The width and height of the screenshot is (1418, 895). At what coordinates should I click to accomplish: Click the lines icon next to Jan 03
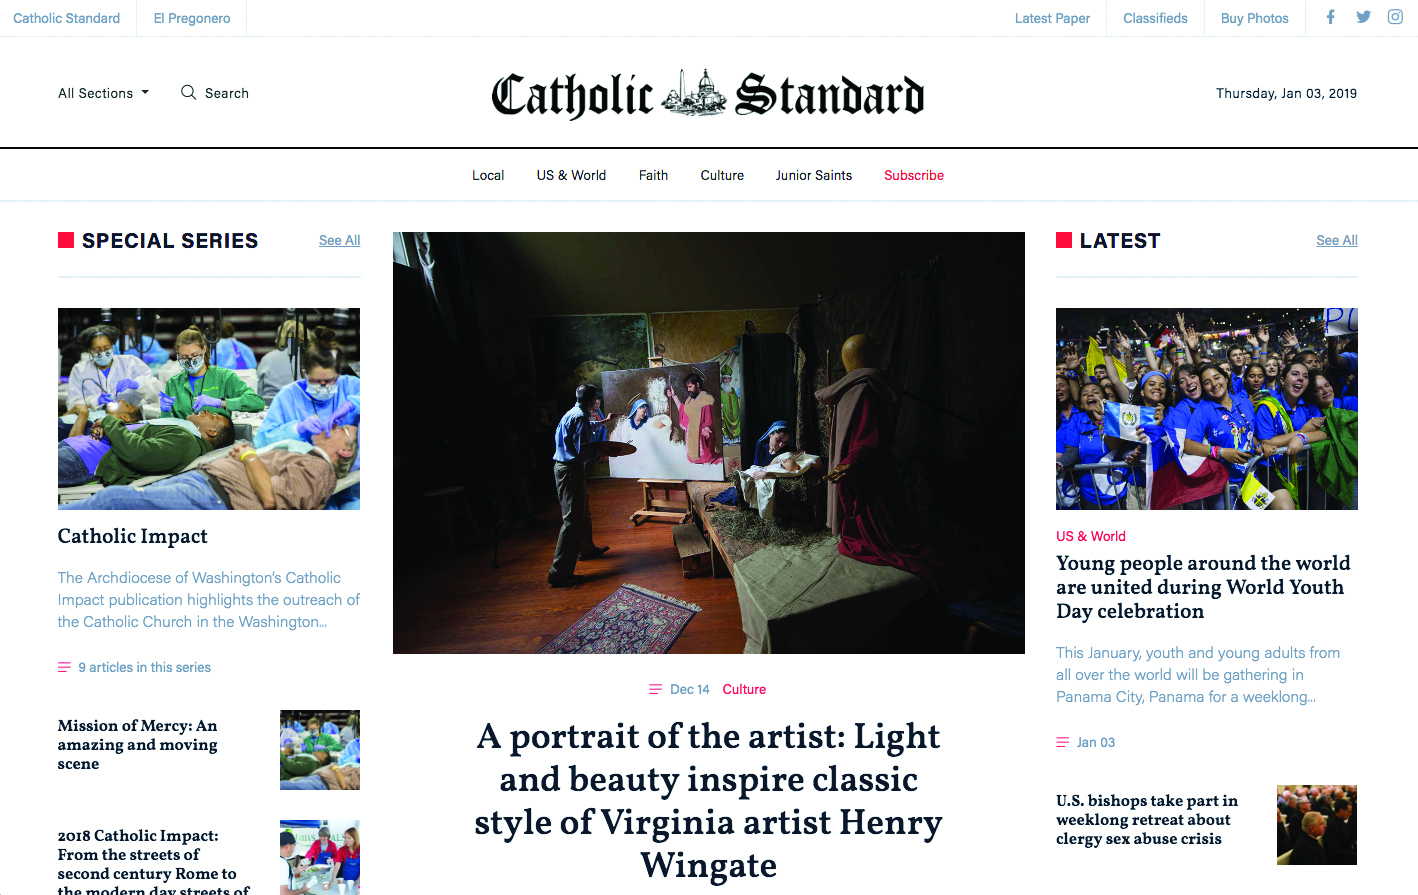pyautogui.click(x=1062, y=742)
